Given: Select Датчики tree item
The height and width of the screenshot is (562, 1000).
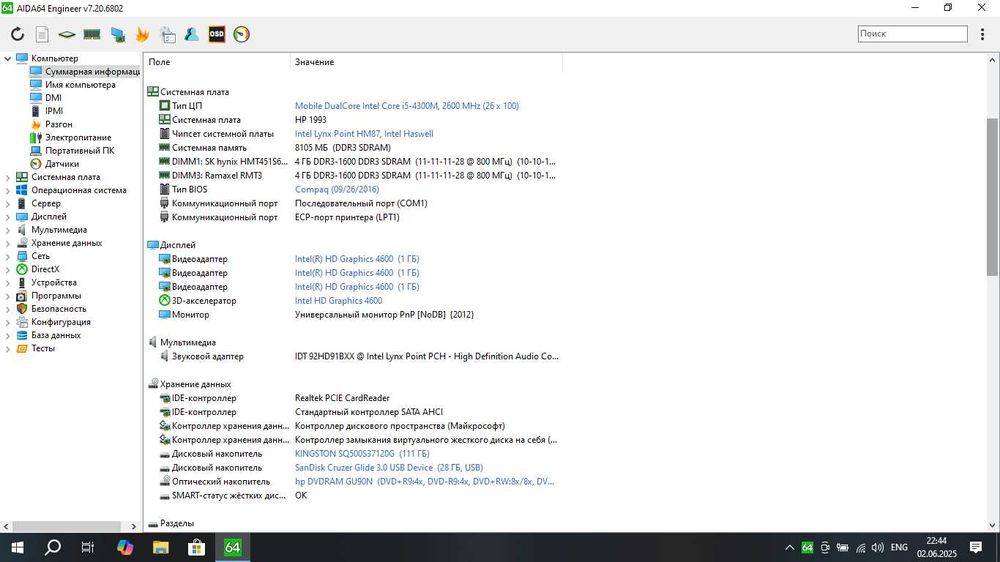Looking at the screenshot, I should point(61,164).
